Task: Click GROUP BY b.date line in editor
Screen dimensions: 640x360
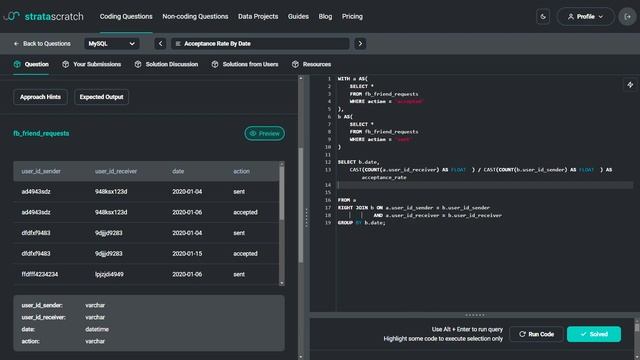Action: click(362, 223)
